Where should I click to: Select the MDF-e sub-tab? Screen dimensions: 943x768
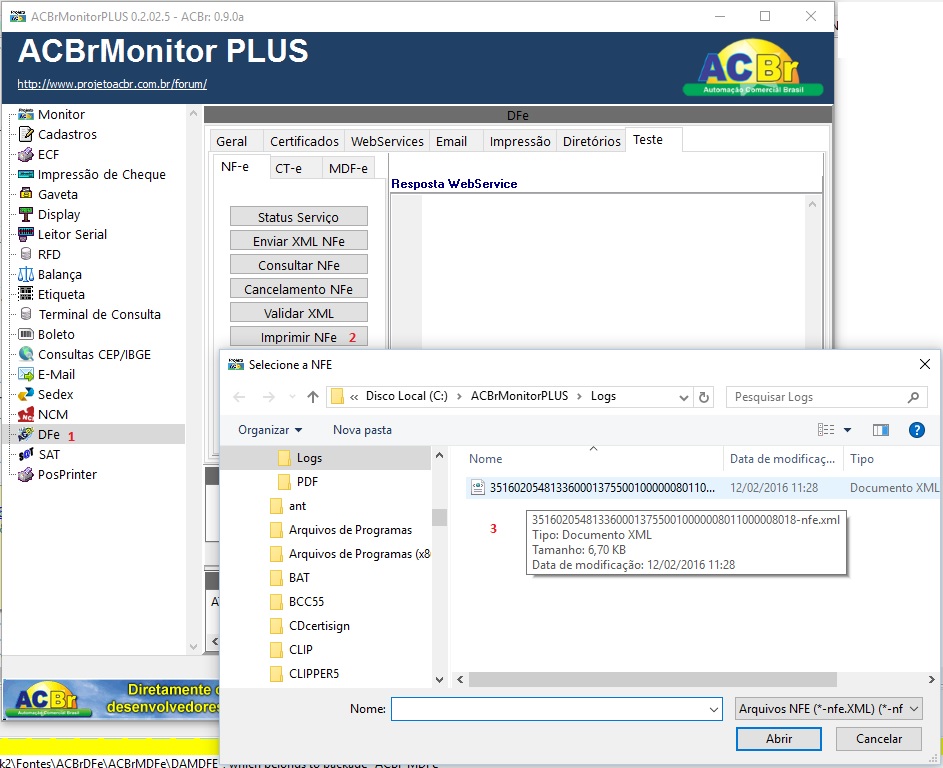tap(348, 168)
